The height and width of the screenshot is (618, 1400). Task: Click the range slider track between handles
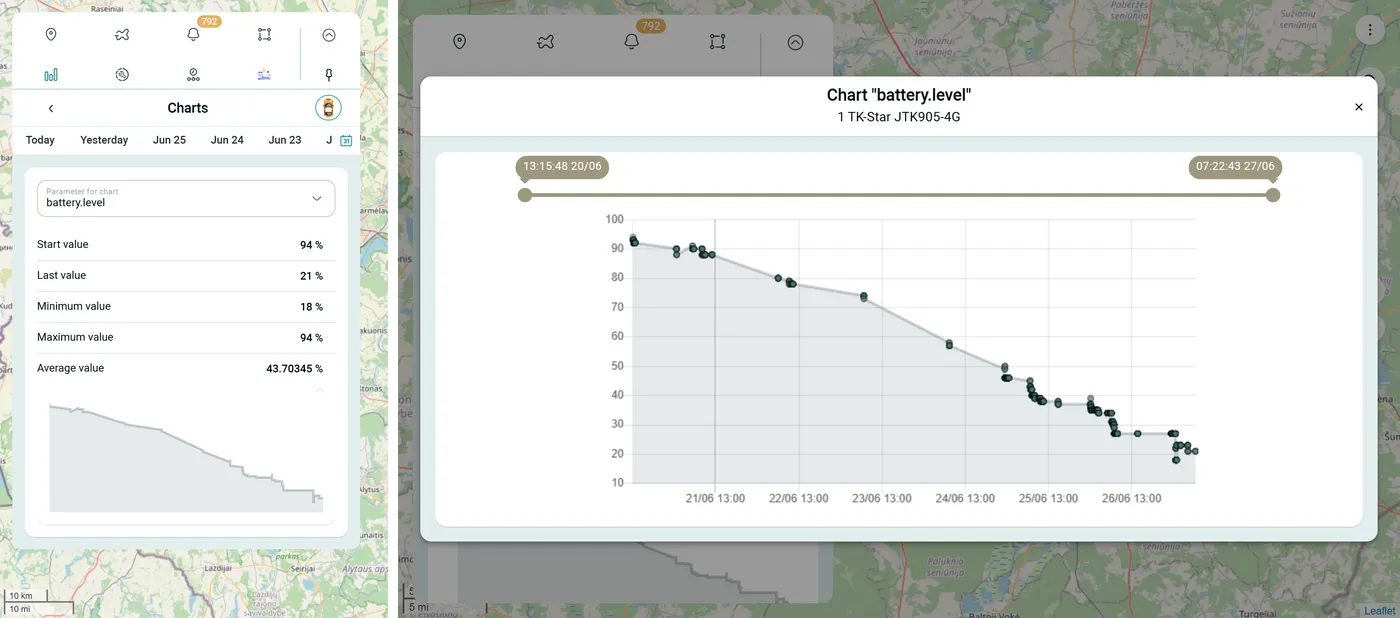pyautogui.click(x=899, y=195)
